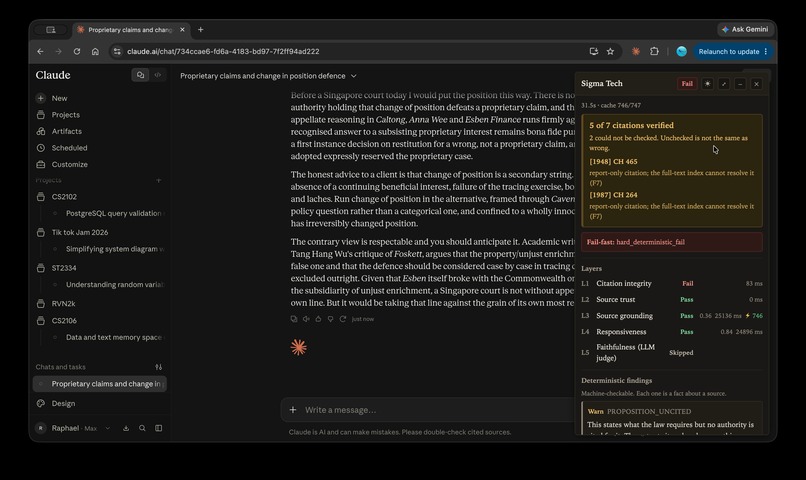Click the Relaunch to update button
Image resolution: width=806 pixels, height=480 pixels.
click(732, 51)
